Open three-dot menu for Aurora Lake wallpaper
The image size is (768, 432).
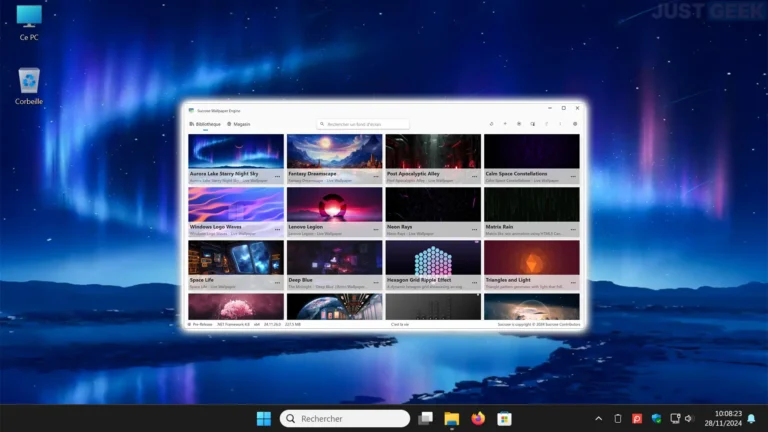(x=278, y=174)
